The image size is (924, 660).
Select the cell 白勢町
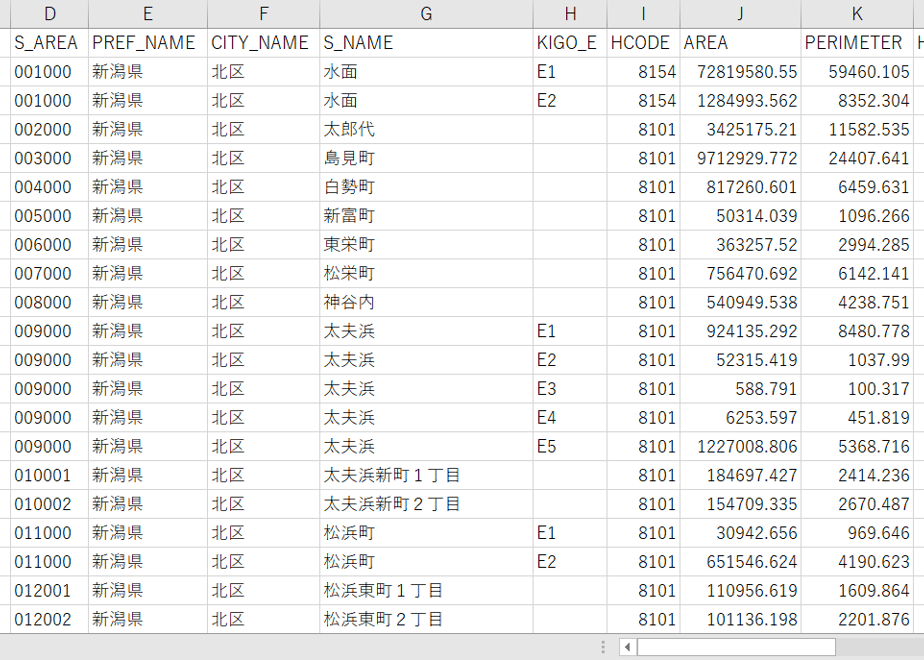coord(426,187)
